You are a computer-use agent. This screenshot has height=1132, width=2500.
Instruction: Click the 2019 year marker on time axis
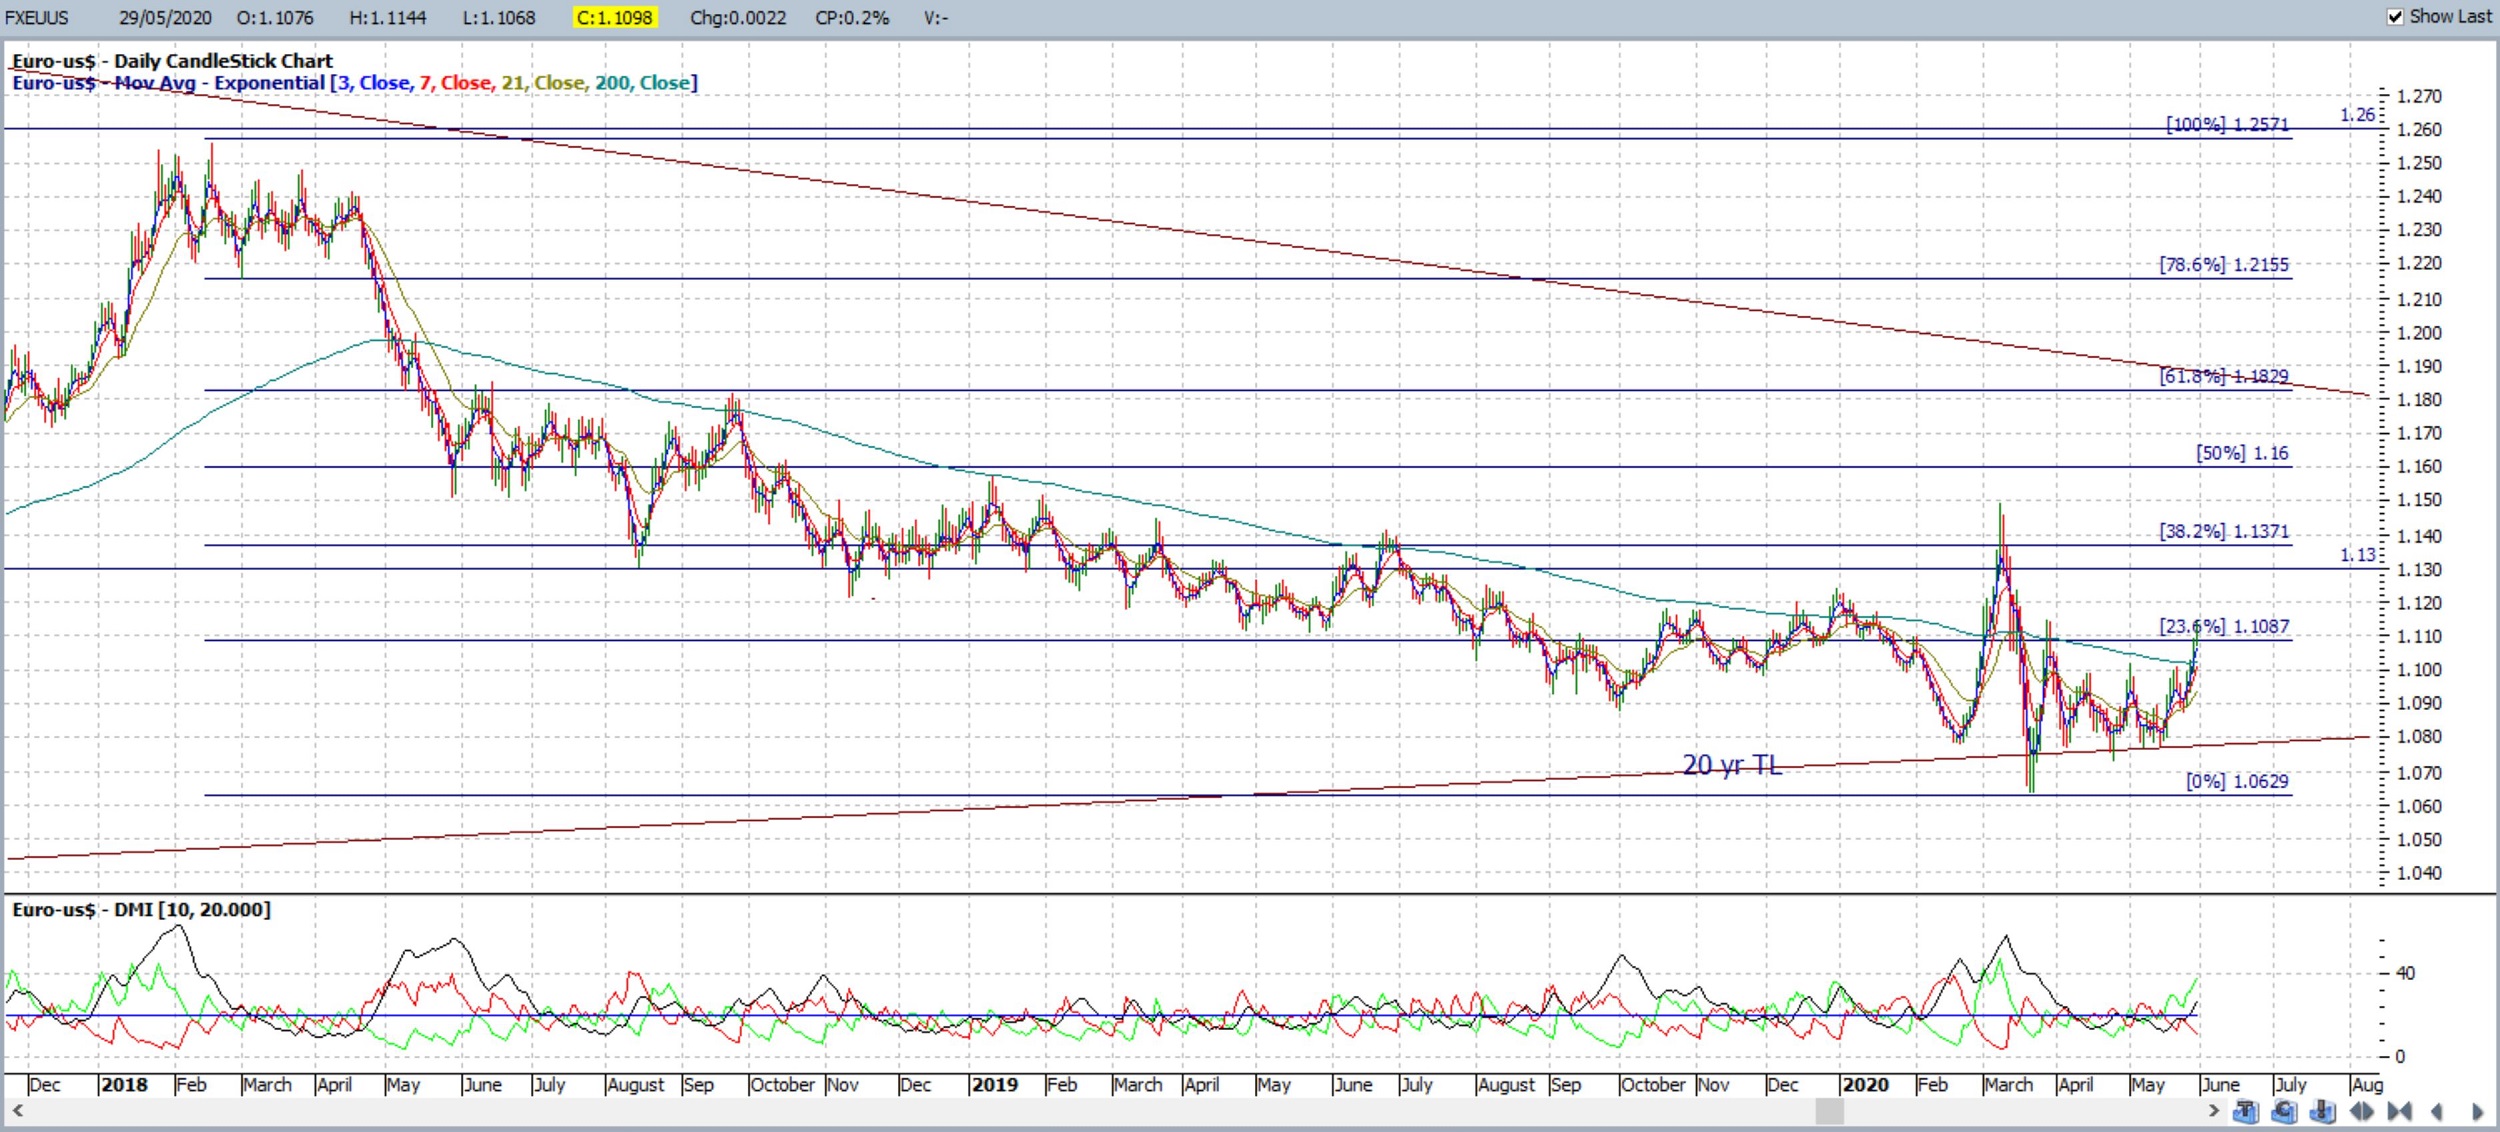995,1085
